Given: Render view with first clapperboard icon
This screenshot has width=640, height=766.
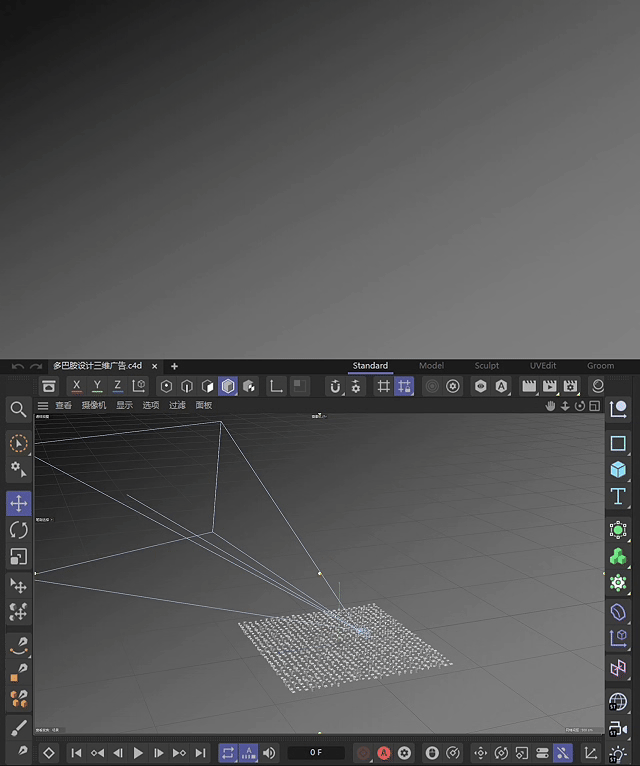Looking at the screenshot, I should tap(529, 386).
